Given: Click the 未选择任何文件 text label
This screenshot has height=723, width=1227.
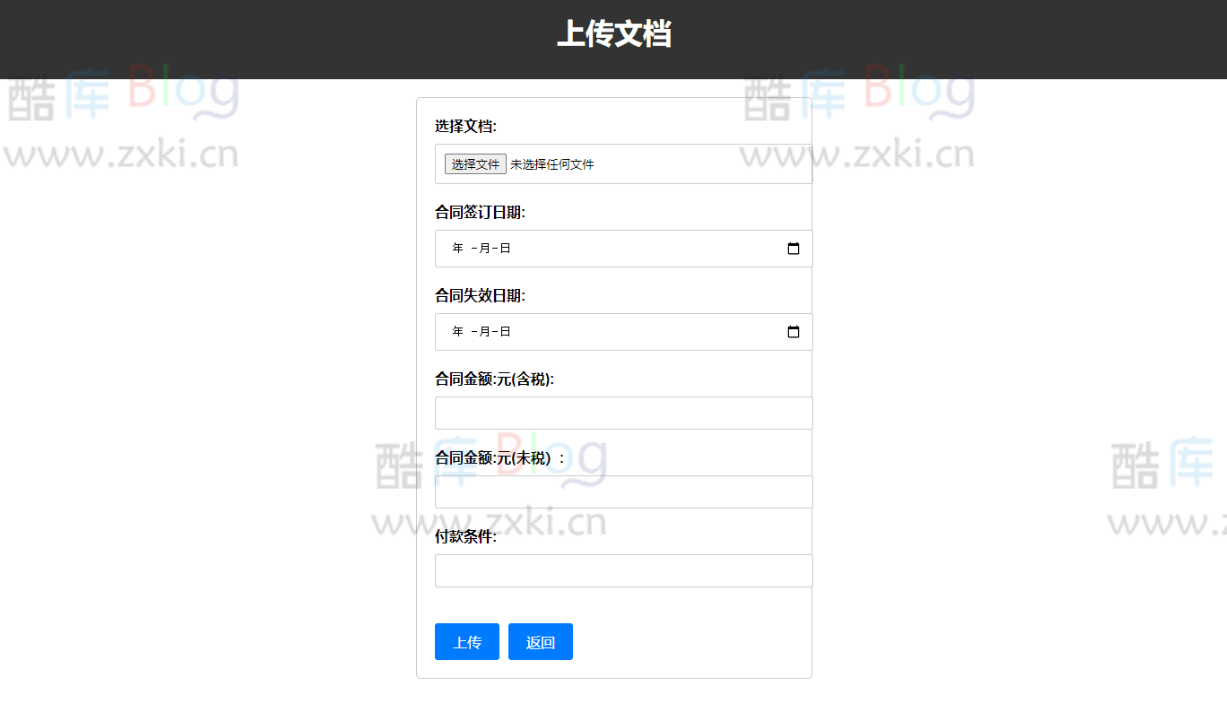Looking at the screenshot, I should (552, 163).
